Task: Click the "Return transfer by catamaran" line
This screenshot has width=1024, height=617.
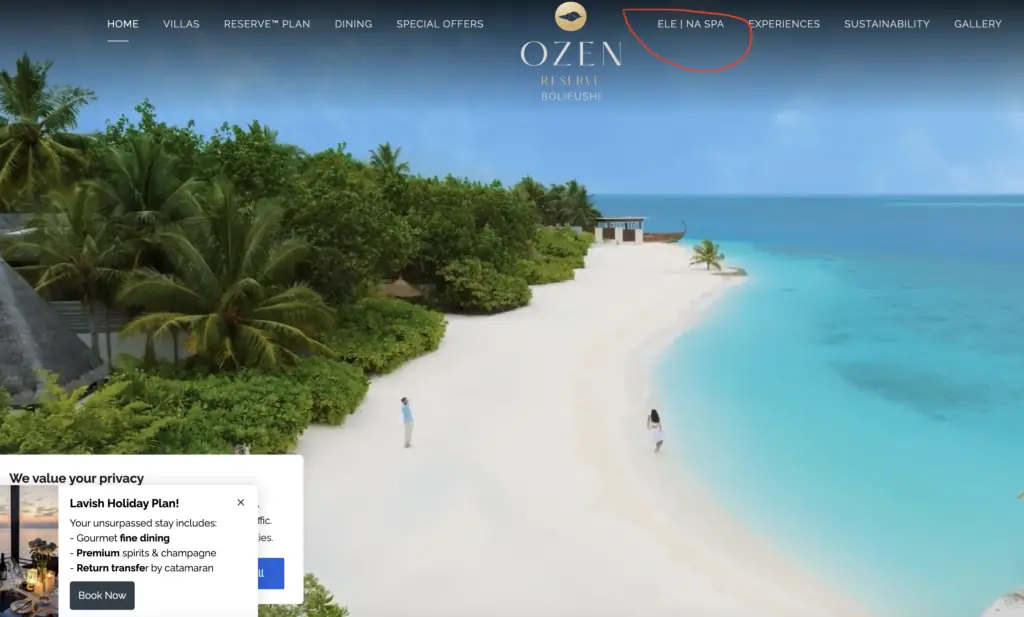Action: tap(142, 568)
